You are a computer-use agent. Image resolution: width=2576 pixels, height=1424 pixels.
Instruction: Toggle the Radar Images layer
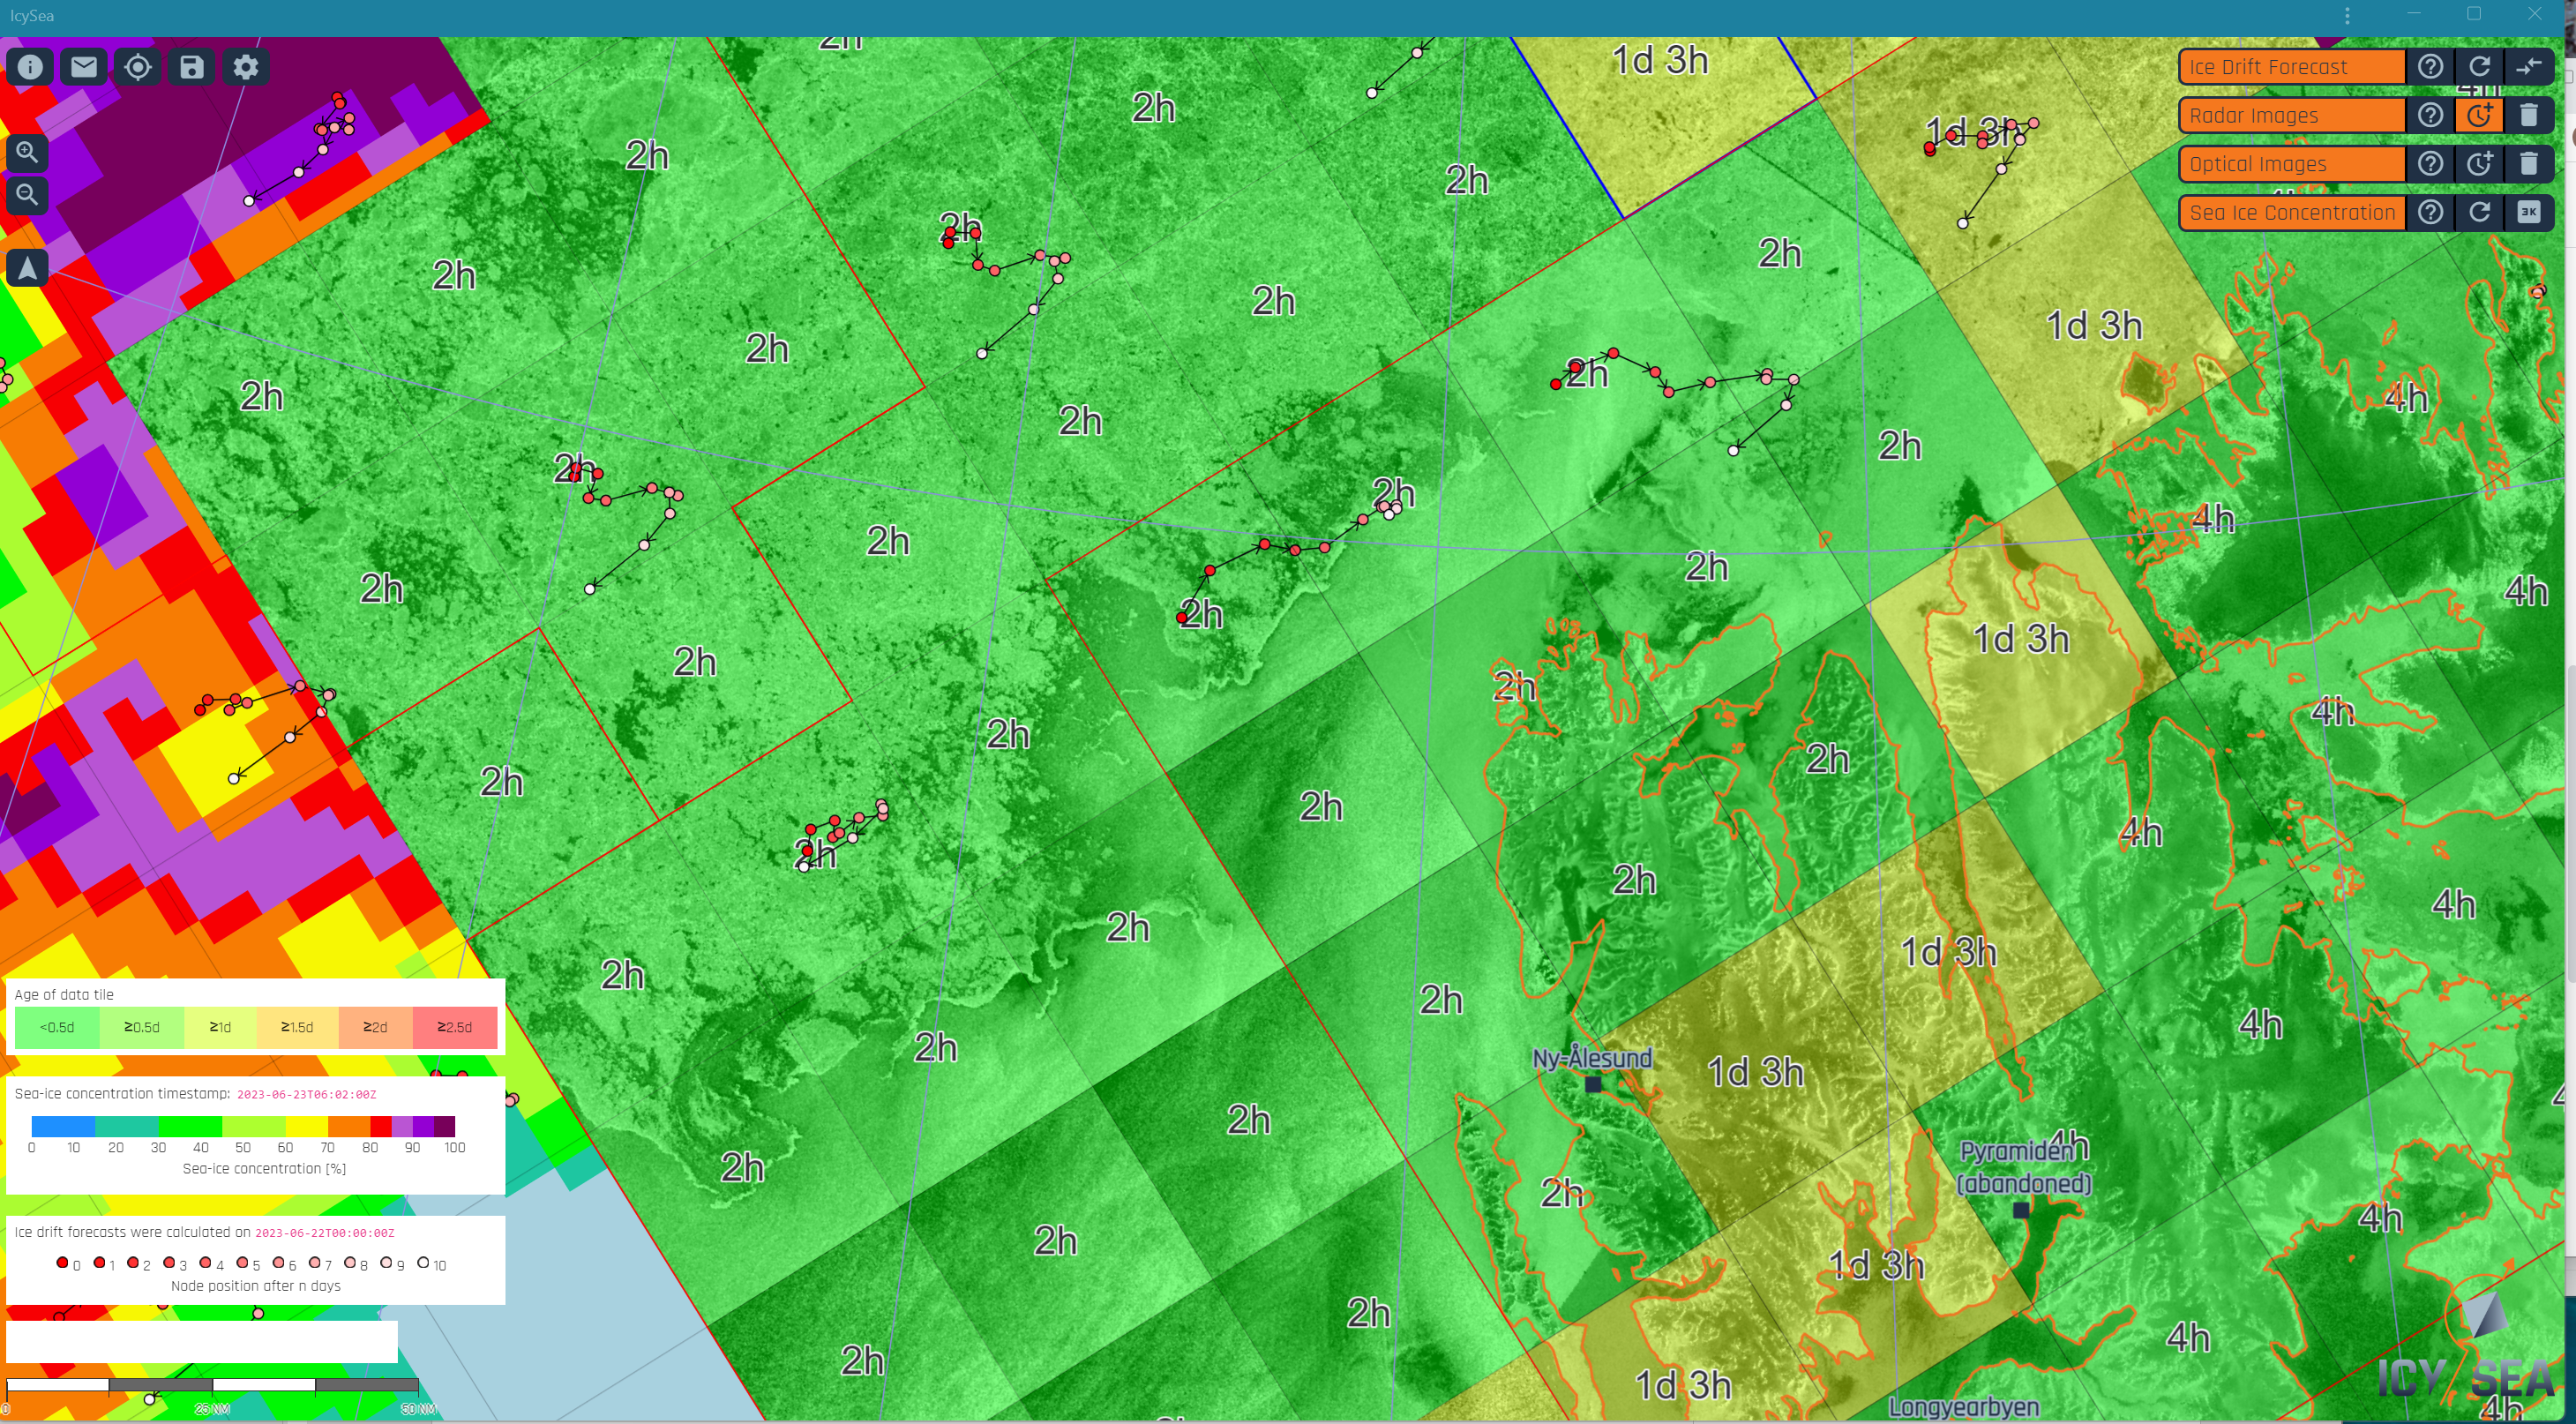tap(2292, 115)
